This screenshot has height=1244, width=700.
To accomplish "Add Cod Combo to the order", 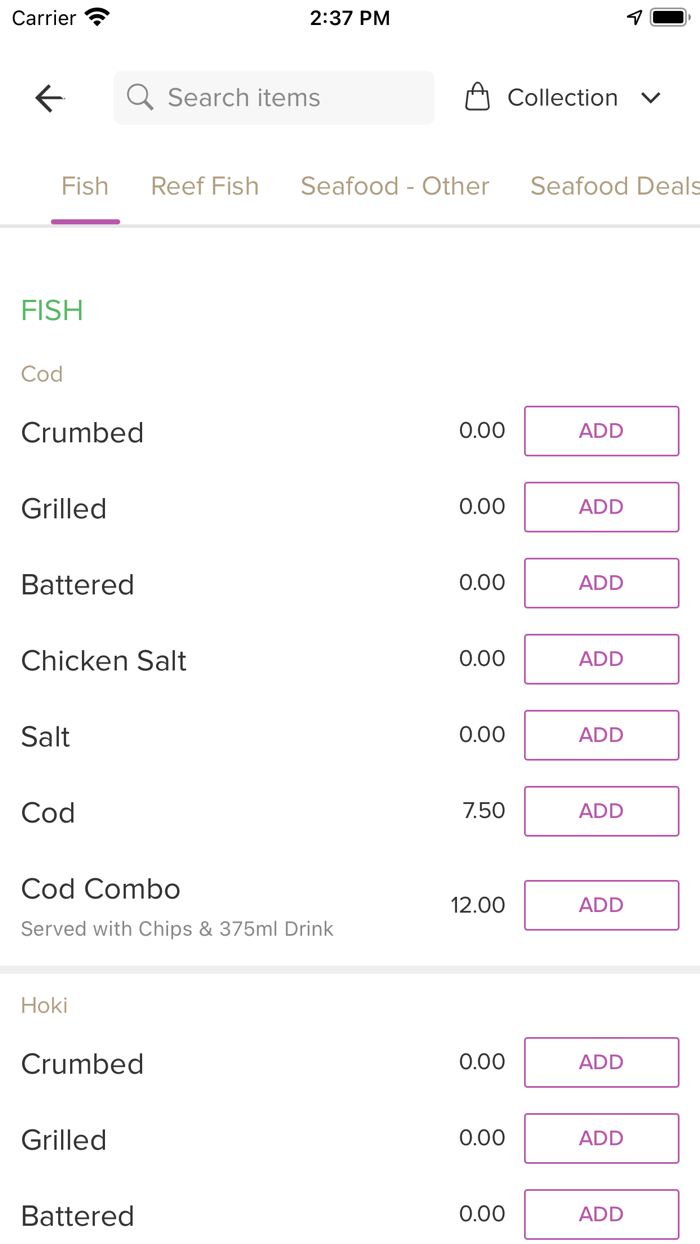I will [601, 905].
